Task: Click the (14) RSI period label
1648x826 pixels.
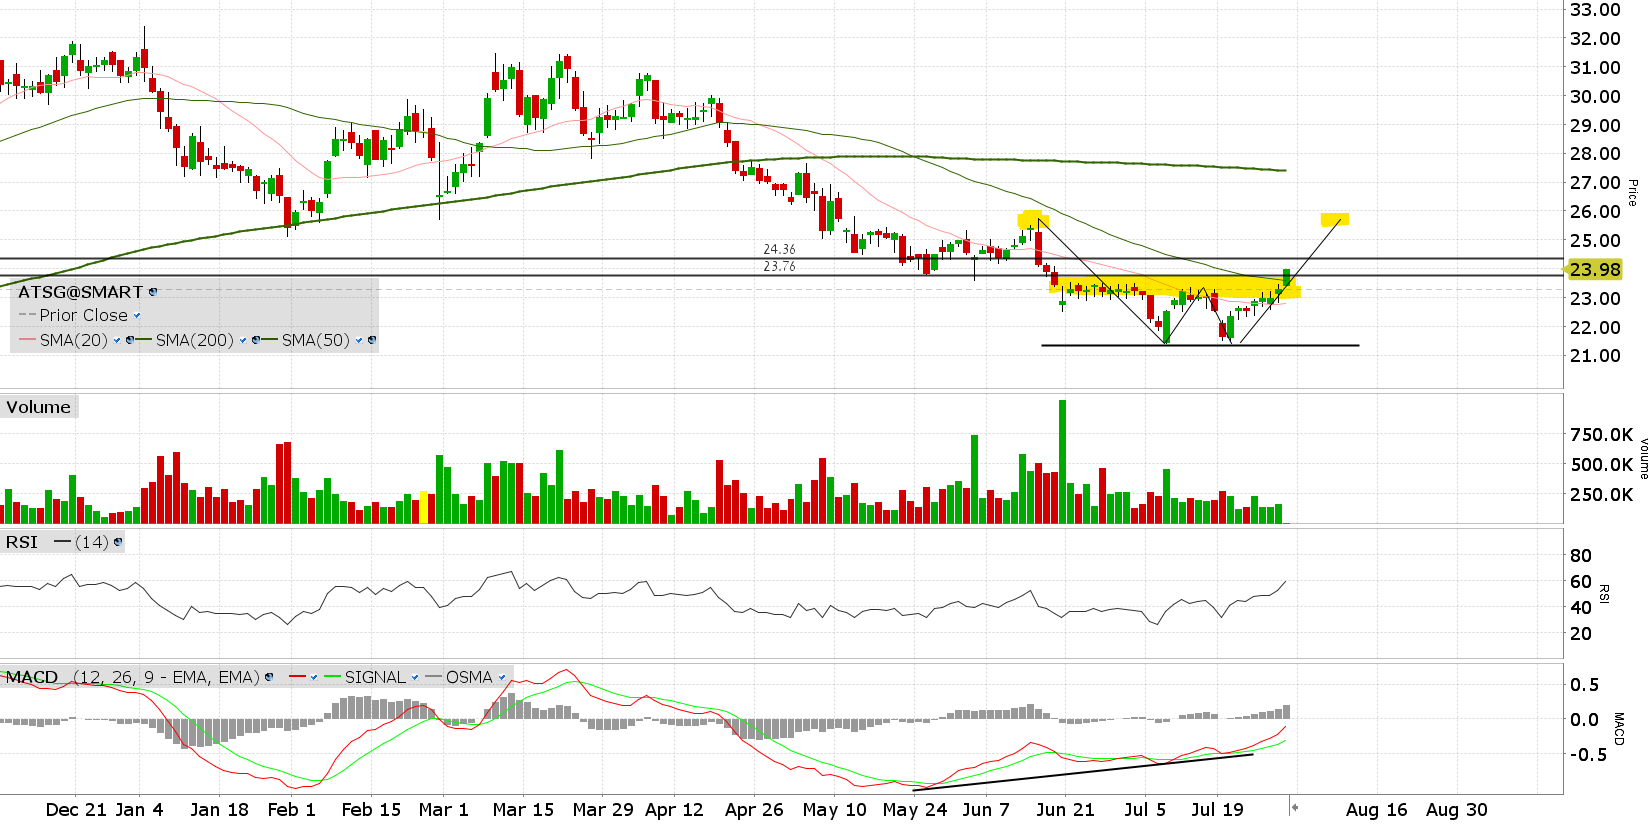Action: pyautogui.click(x=93, y=542)
